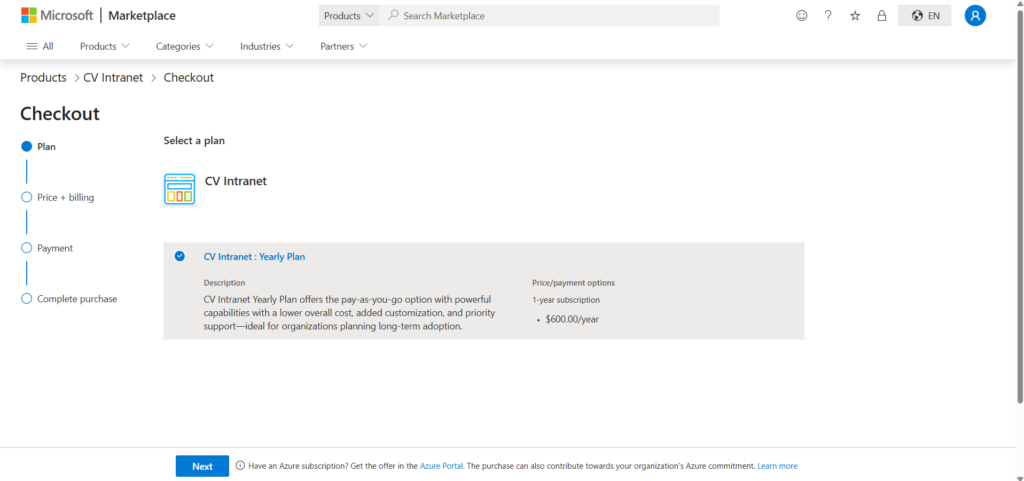Viewport: 1024px width, 481px height.
Task: Click the 1-year subscription text
Action: click(x=566, y=300)
